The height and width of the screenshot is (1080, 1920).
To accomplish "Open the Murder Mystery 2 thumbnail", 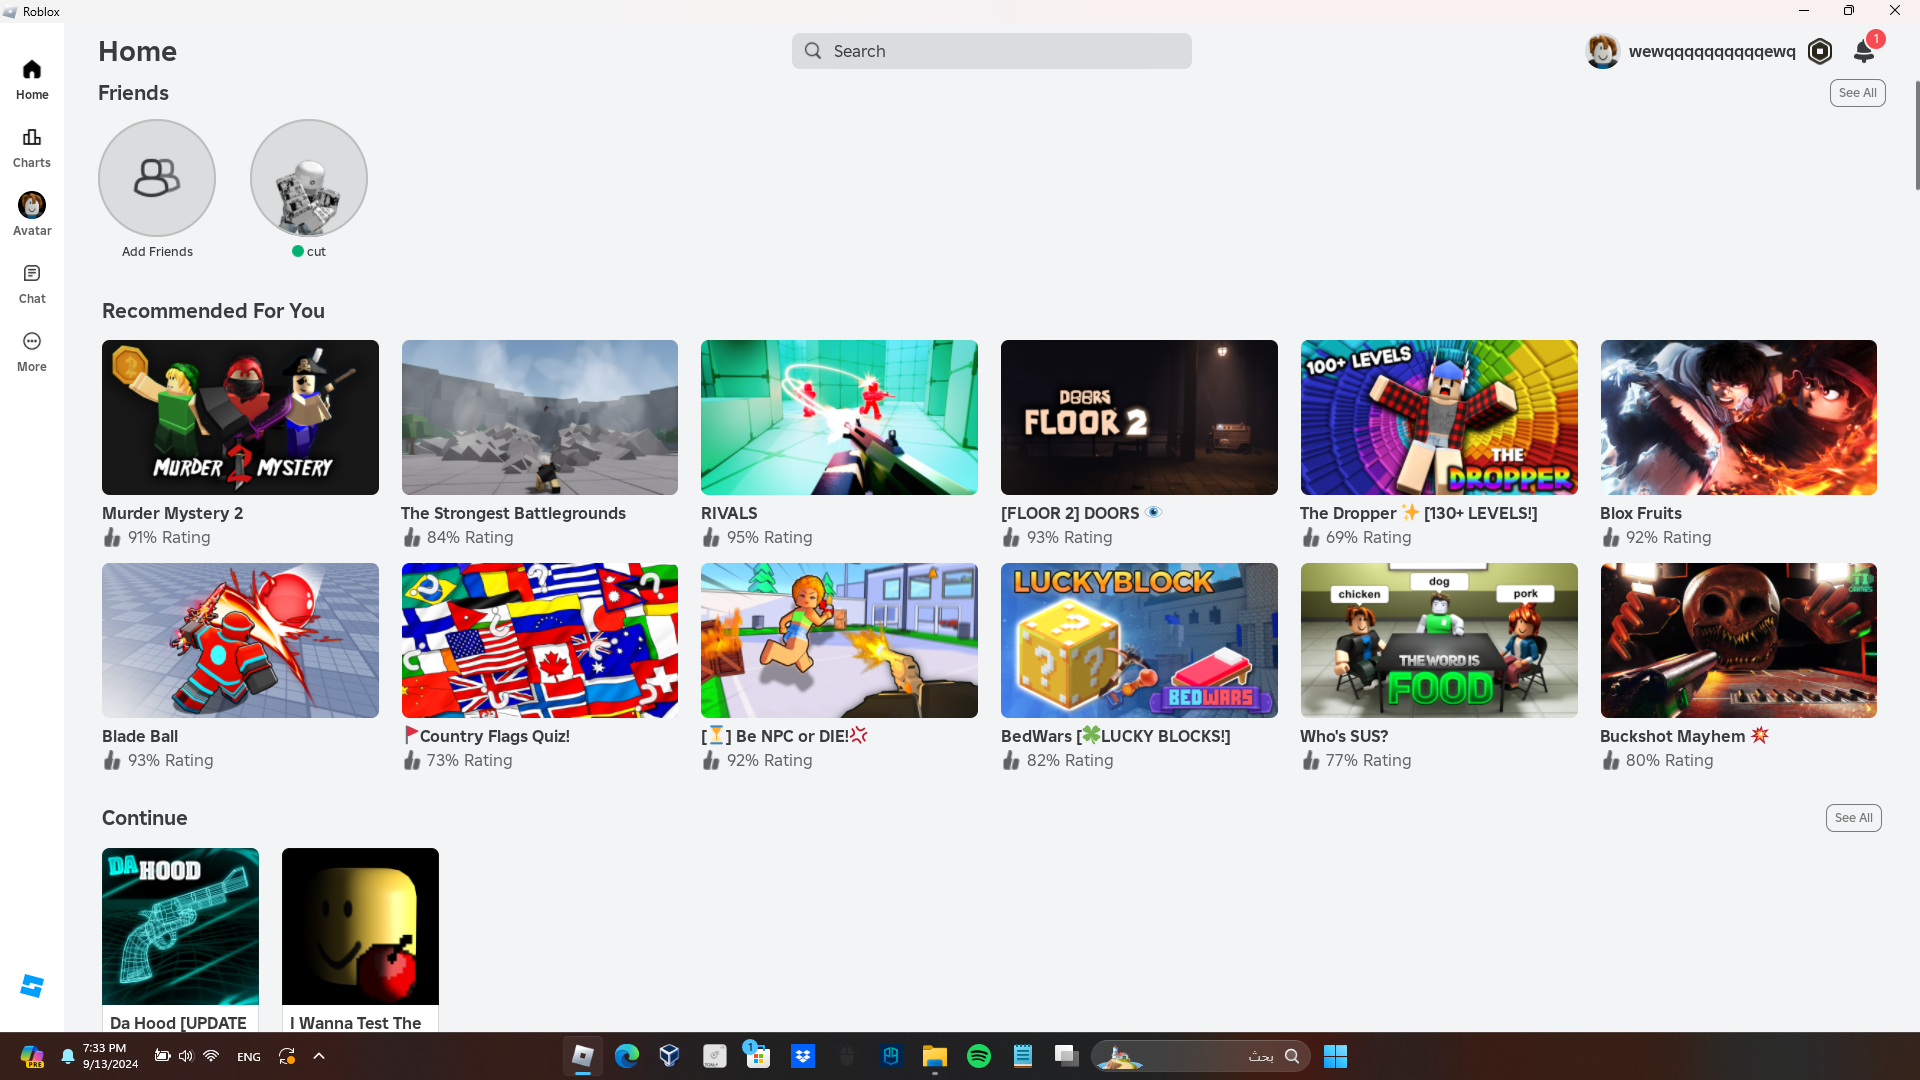I will pyautogui.click(x=240, y=417).
